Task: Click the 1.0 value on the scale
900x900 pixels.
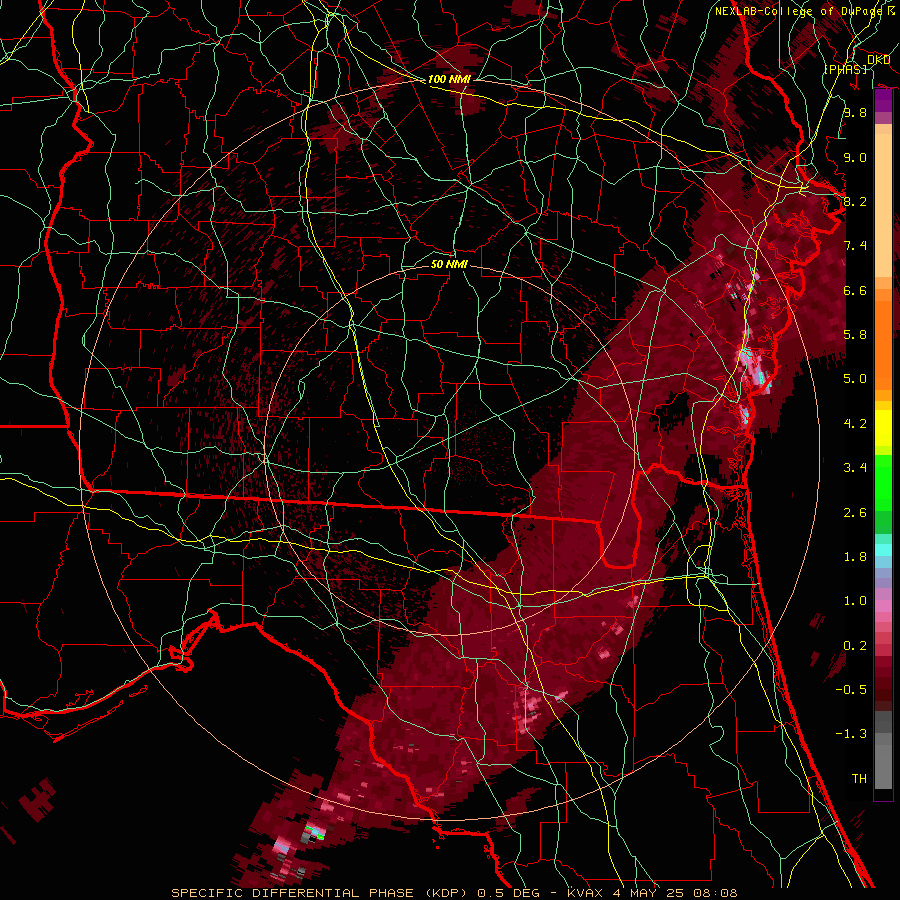Action: (x=855, y=601)
